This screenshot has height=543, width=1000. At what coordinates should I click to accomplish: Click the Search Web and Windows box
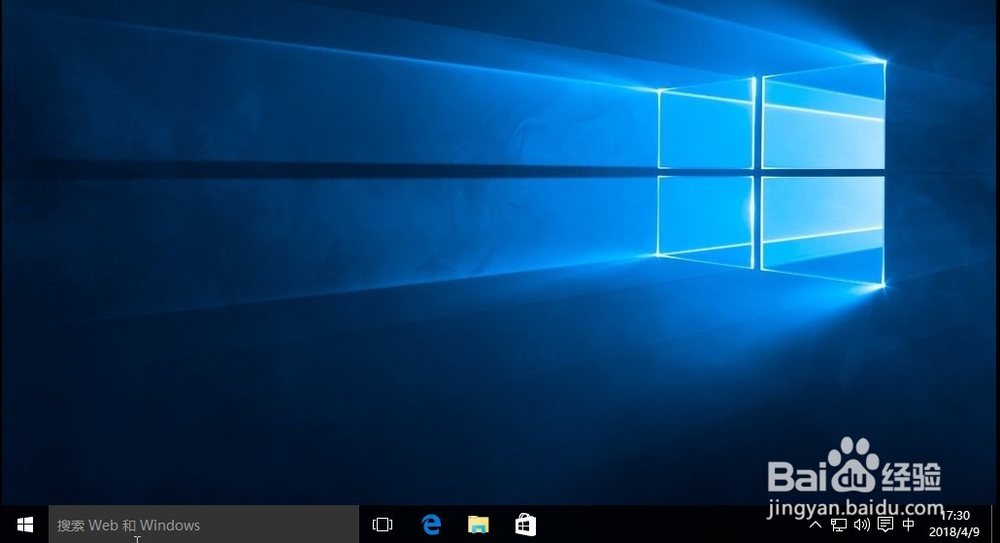(x=204, y=524)
